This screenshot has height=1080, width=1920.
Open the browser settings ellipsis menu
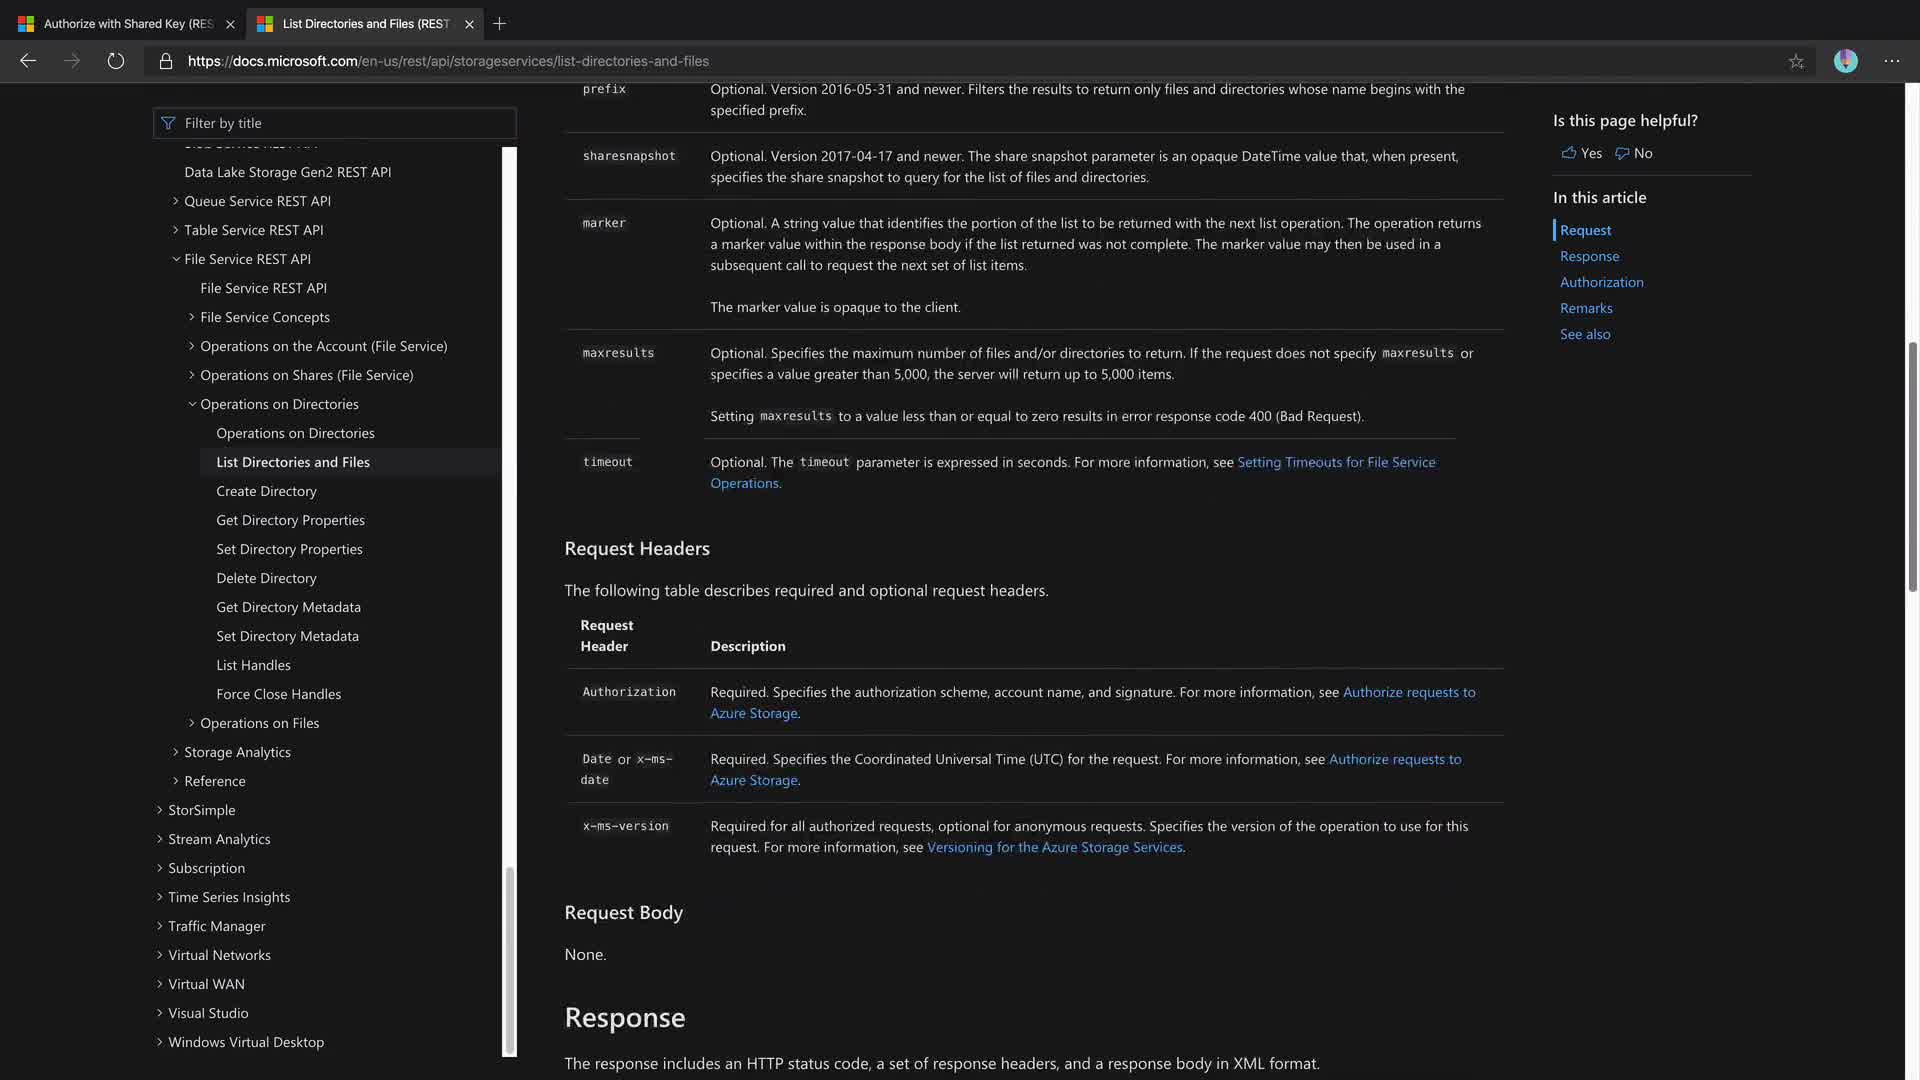tap(1891, 61)
